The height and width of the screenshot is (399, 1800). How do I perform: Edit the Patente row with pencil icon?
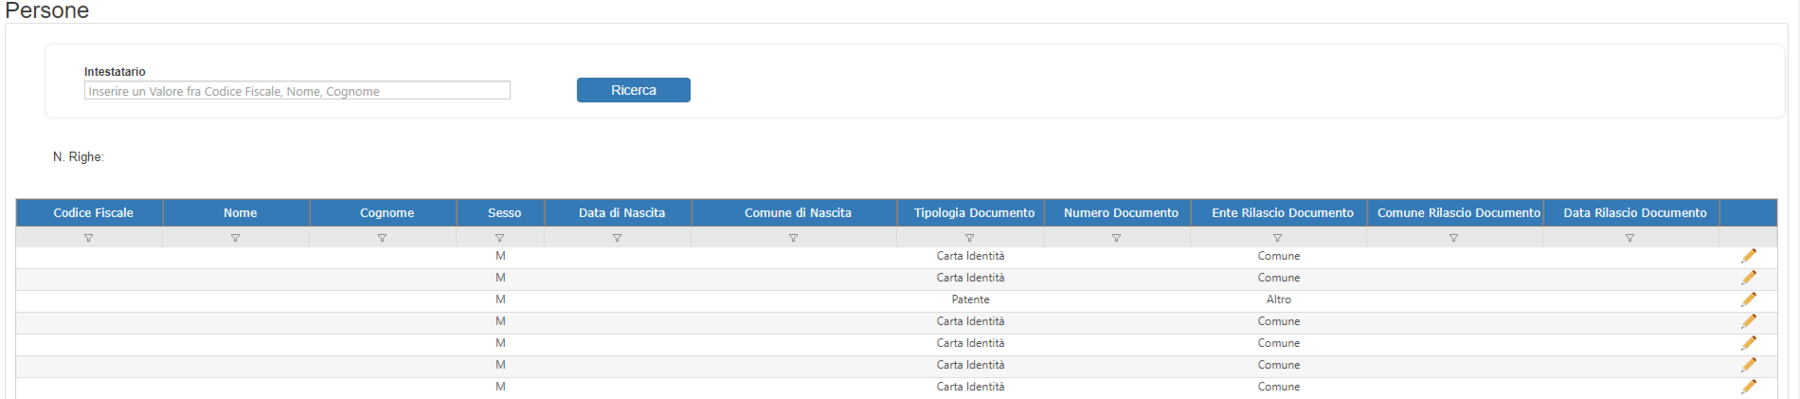[1748, 299]
